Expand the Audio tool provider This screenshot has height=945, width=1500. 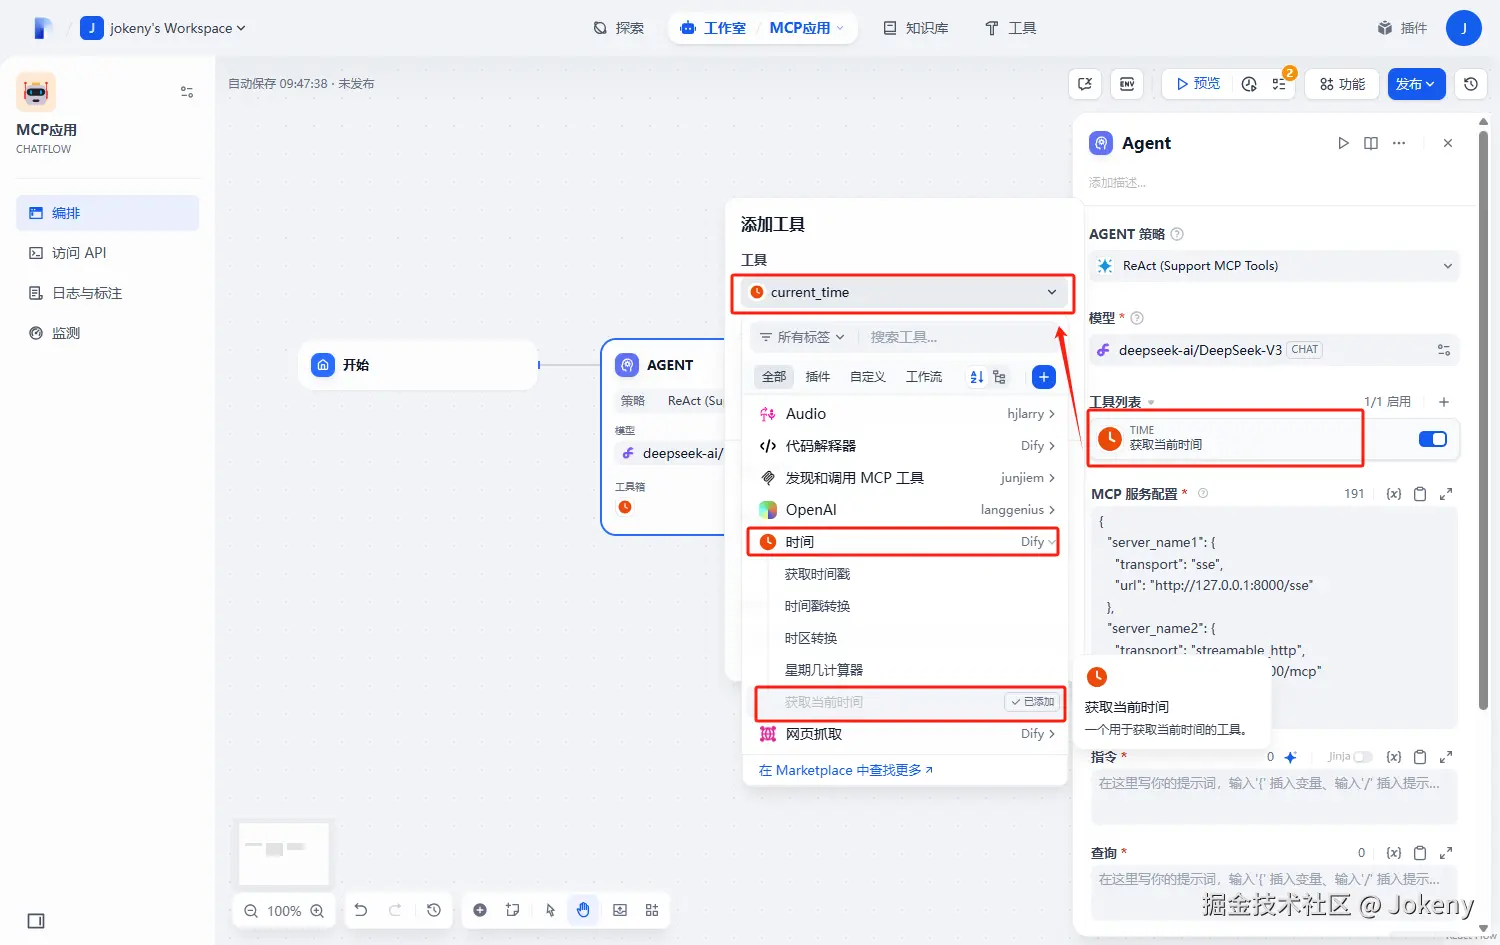pyautogui.click(x=907, y=414)
